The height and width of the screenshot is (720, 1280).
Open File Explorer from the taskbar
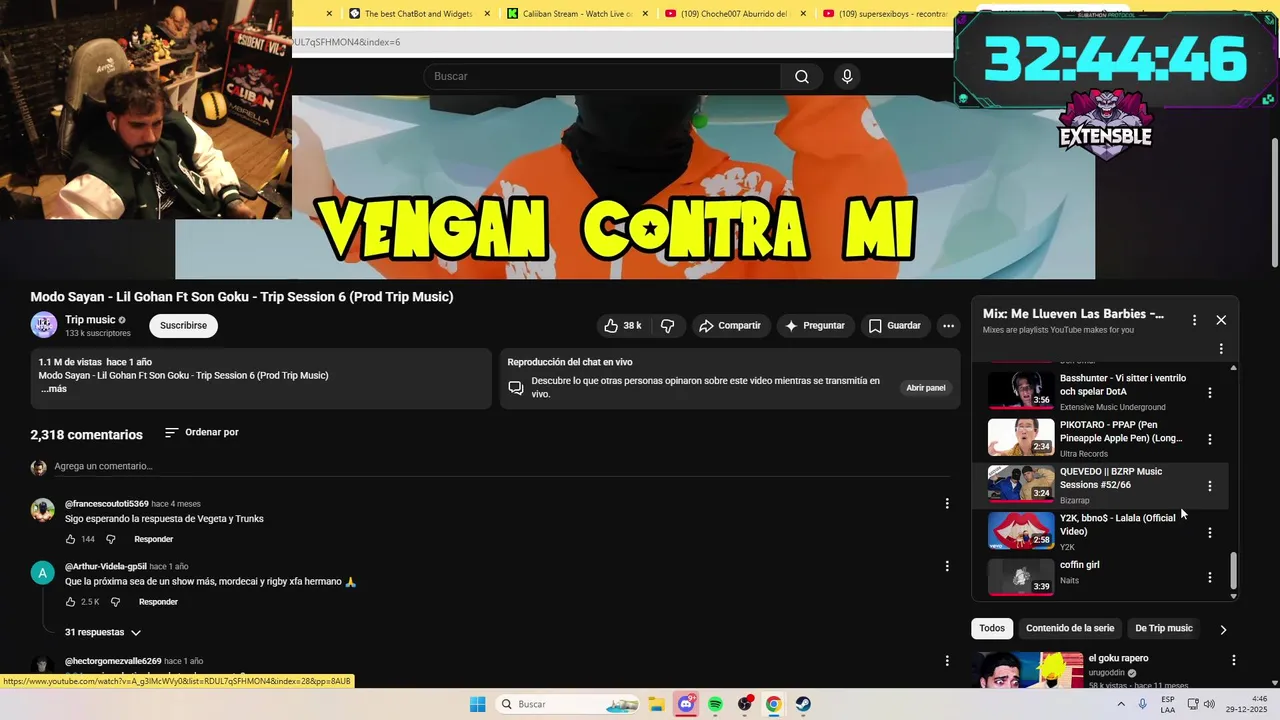(x=656, y=704)
